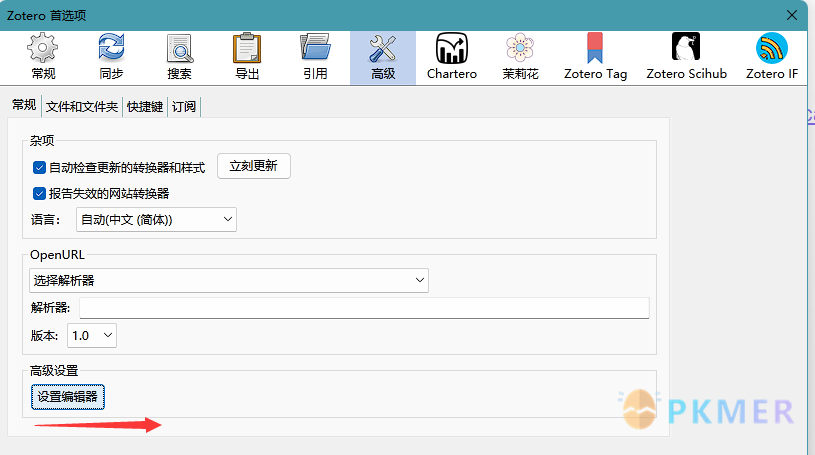Close the Zotero 首选项 window

pos(792,15)
